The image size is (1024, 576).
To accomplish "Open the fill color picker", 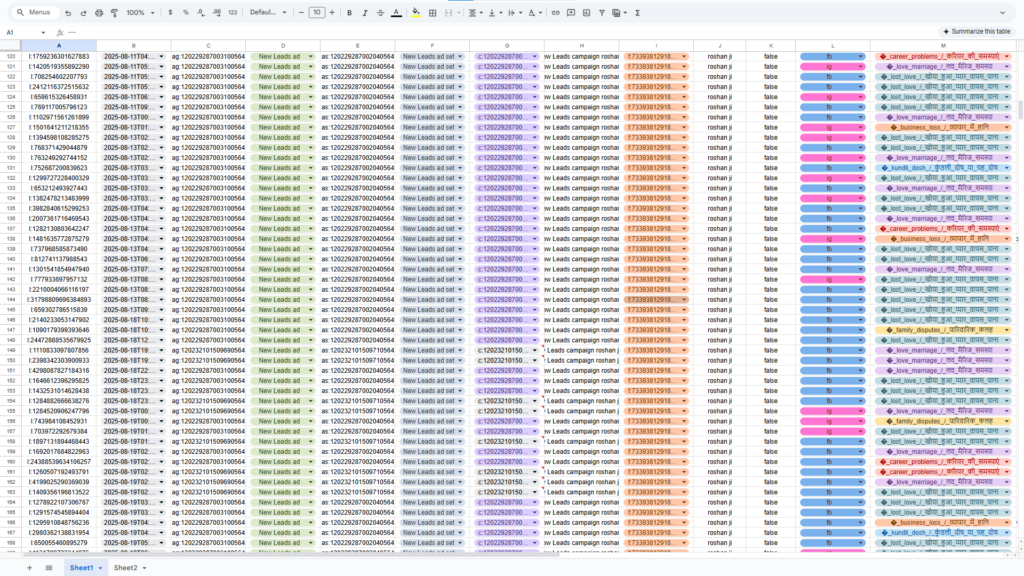I will click(416, 13).
